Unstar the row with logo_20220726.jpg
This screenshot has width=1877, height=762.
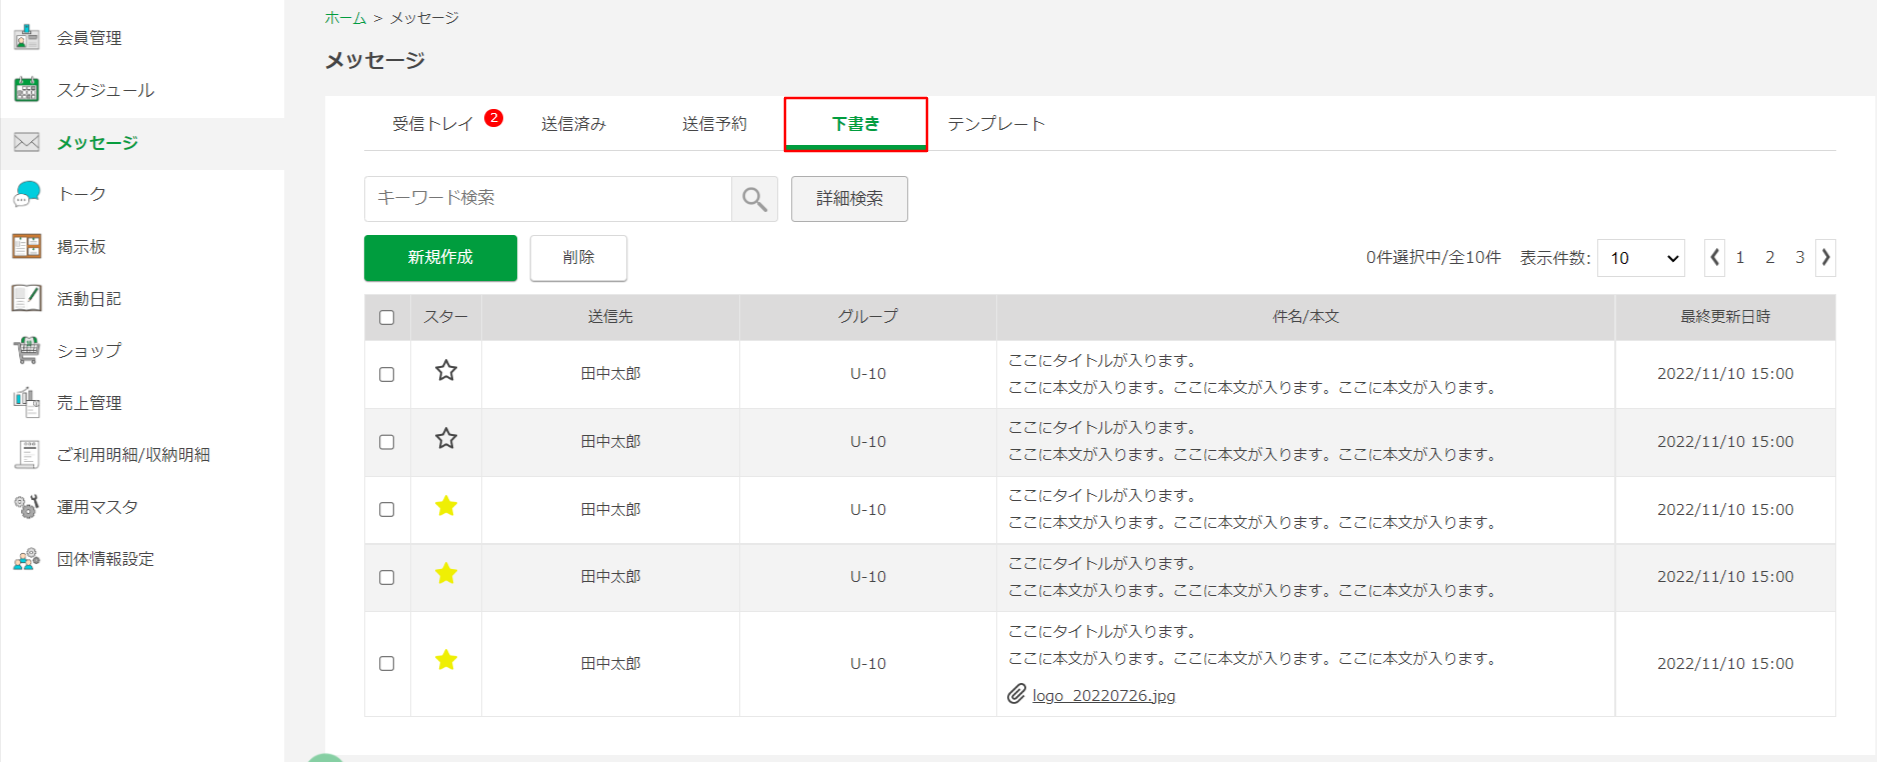click(446, 660)
